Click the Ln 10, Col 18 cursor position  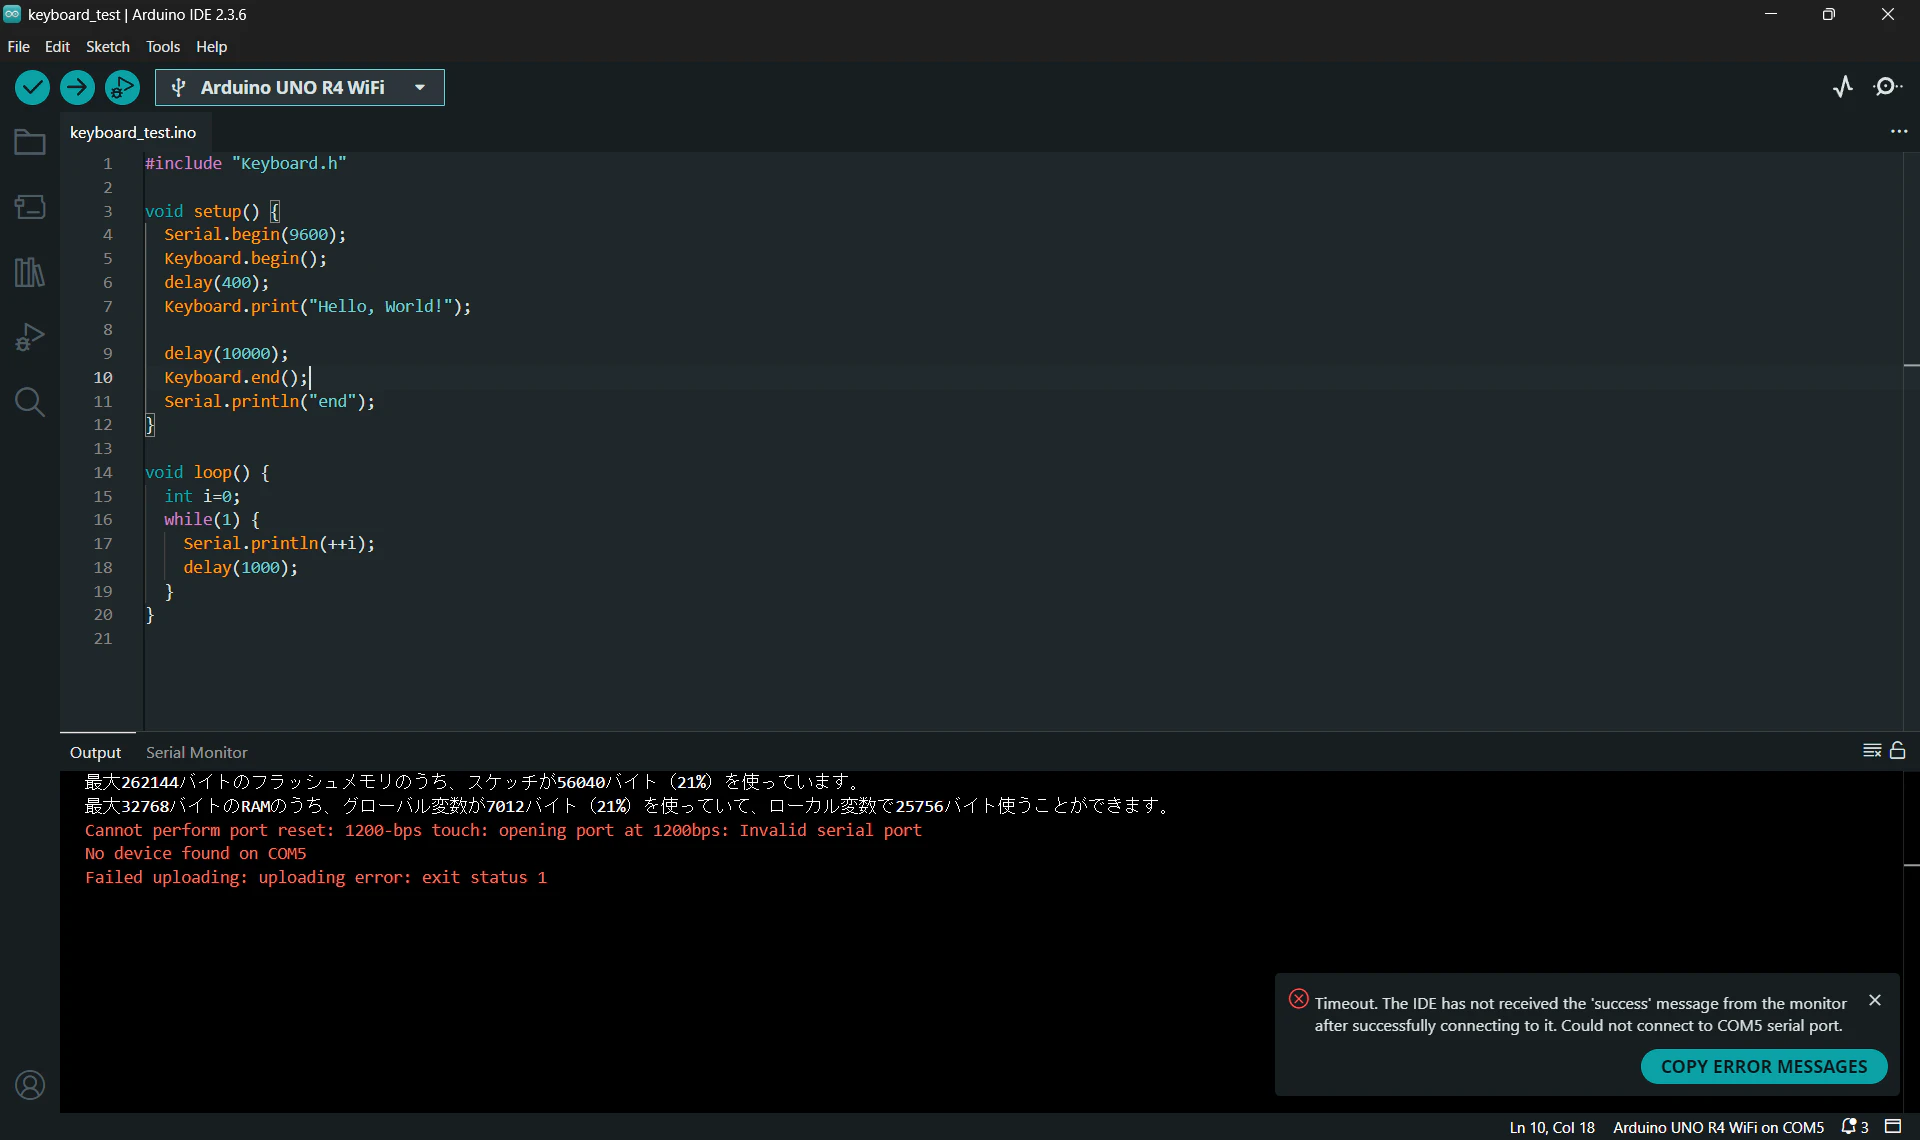click(x=1552, y=1127)
